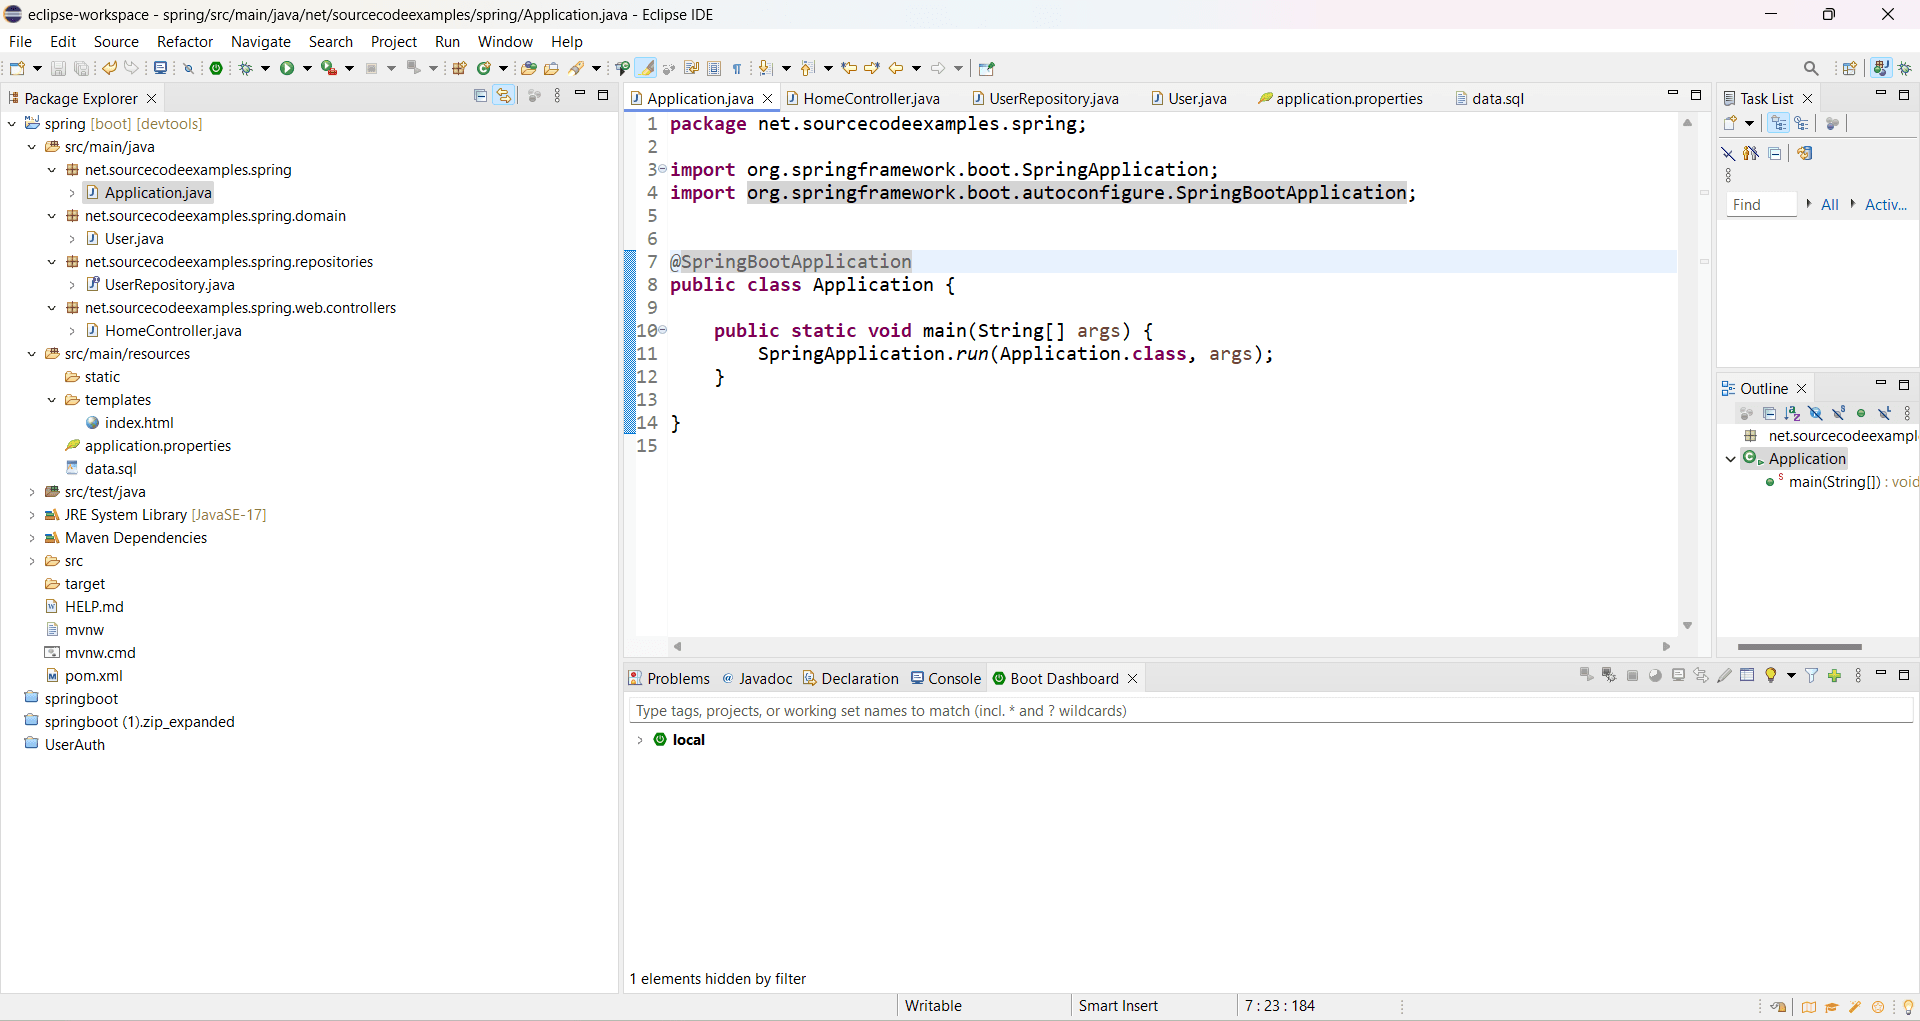The image size is (1920, 1021).
Task: Click the Previous Annotation up arrow icon
Action: click(x=807, y=68)
